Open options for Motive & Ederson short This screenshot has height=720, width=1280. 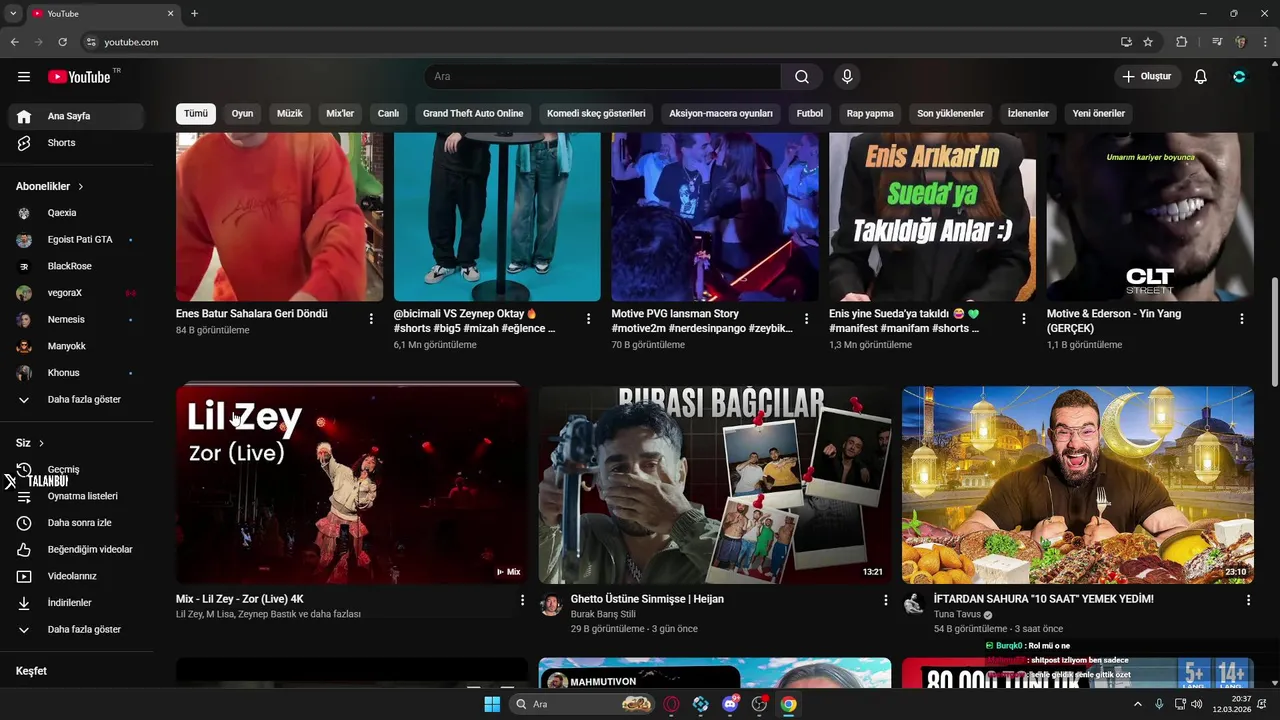click(1242, 319)
